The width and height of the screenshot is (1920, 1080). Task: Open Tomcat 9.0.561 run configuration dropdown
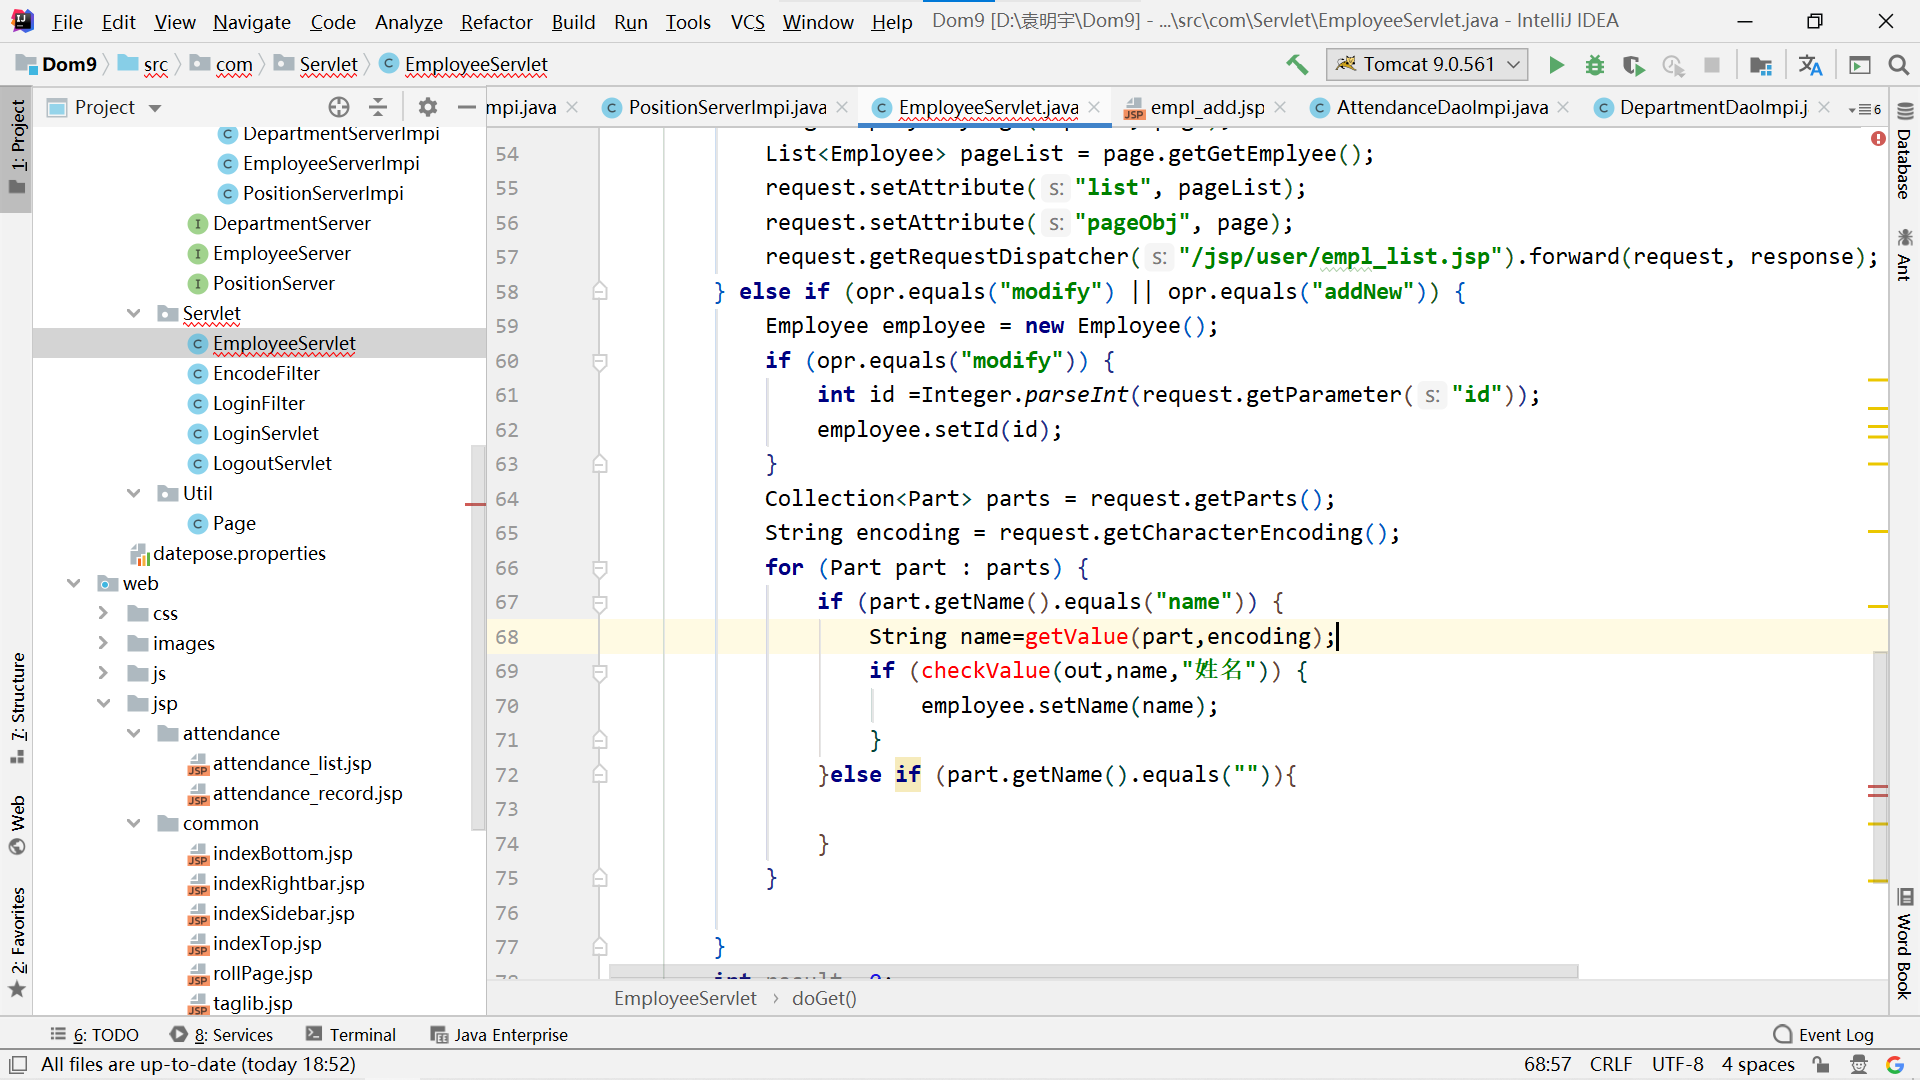(x=1427, y=65)
